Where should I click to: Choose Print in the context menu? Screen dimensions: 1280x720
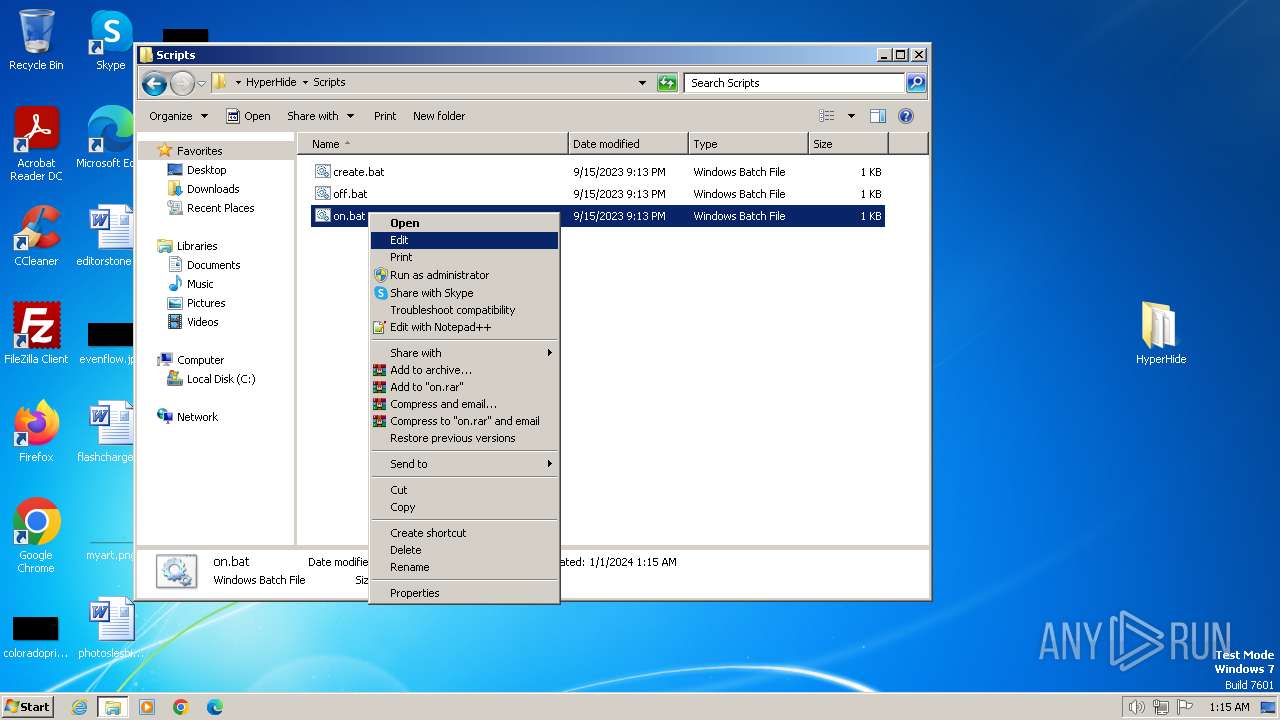pos(464,257)
